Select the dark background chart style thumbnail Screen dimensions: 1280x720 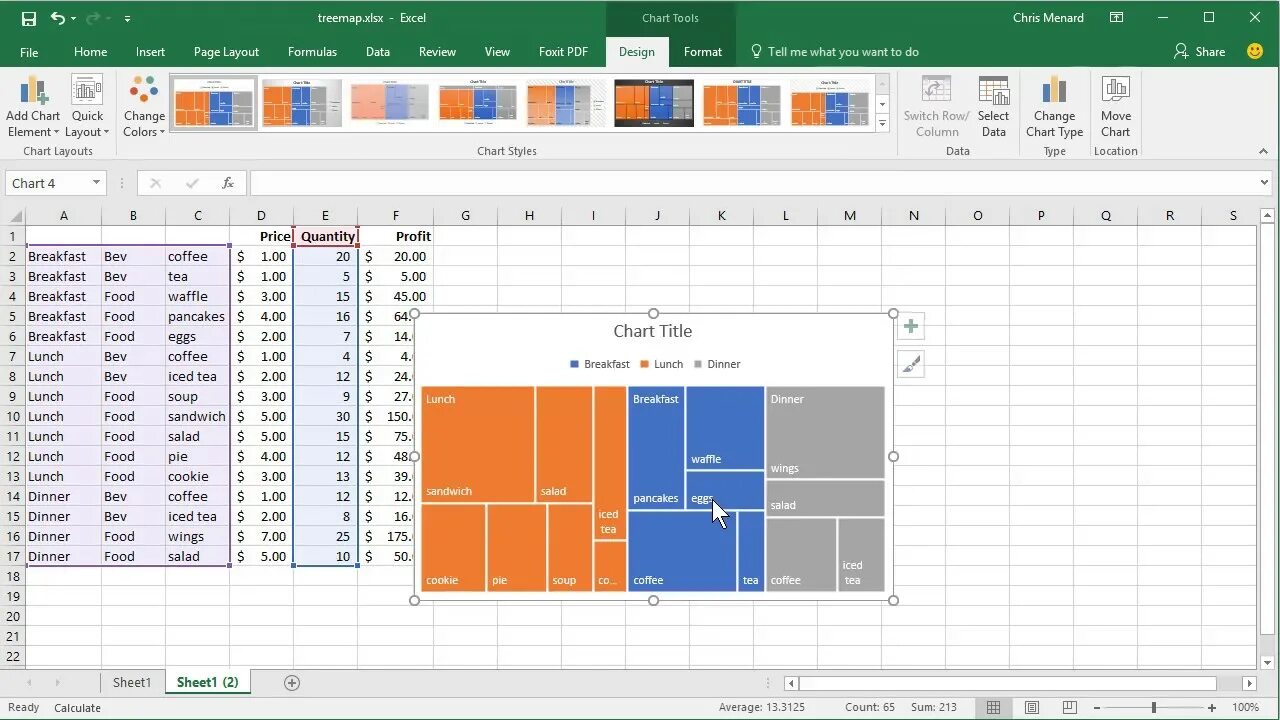[654, 102]
